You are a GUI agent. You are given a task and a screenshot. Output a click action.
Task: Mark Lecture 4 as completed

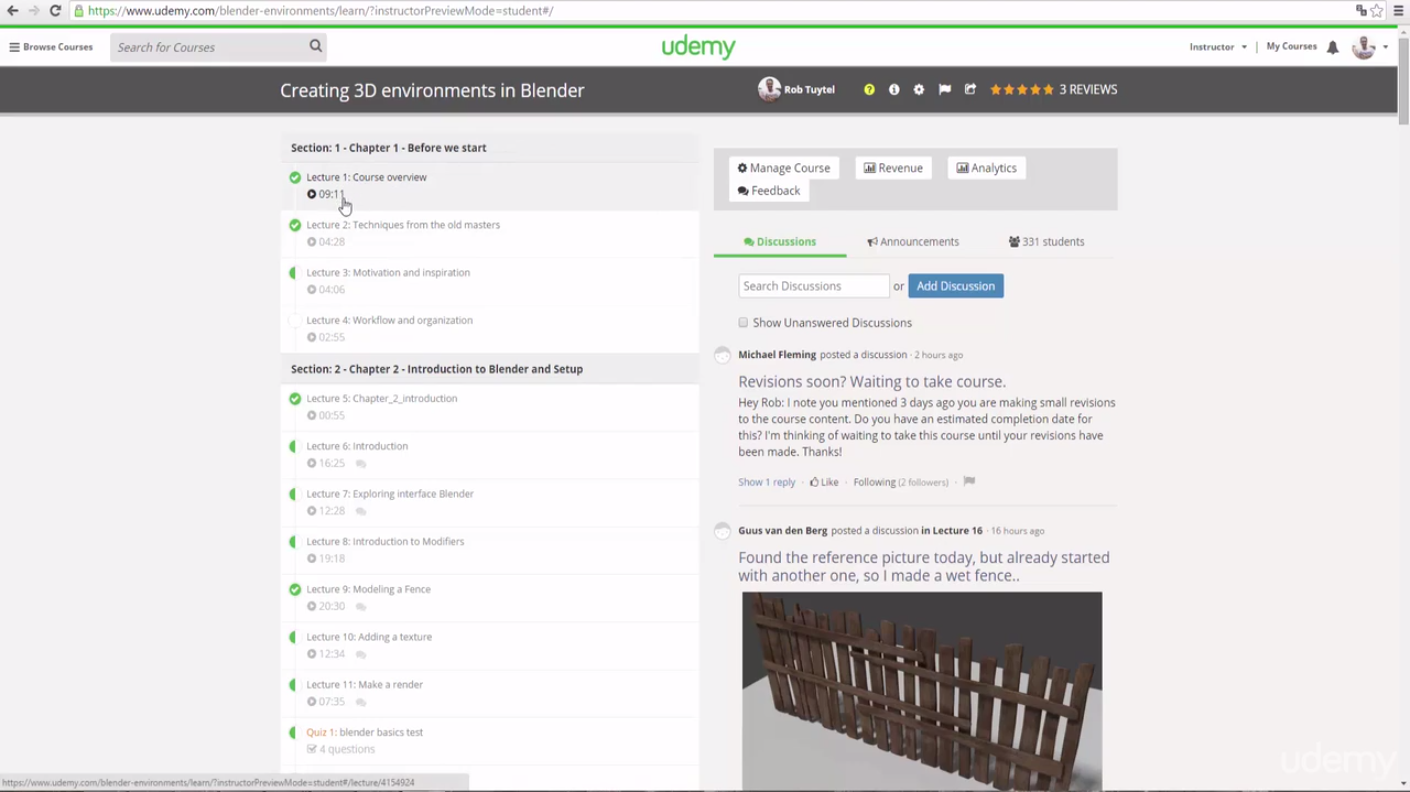[x=295, y=321]
